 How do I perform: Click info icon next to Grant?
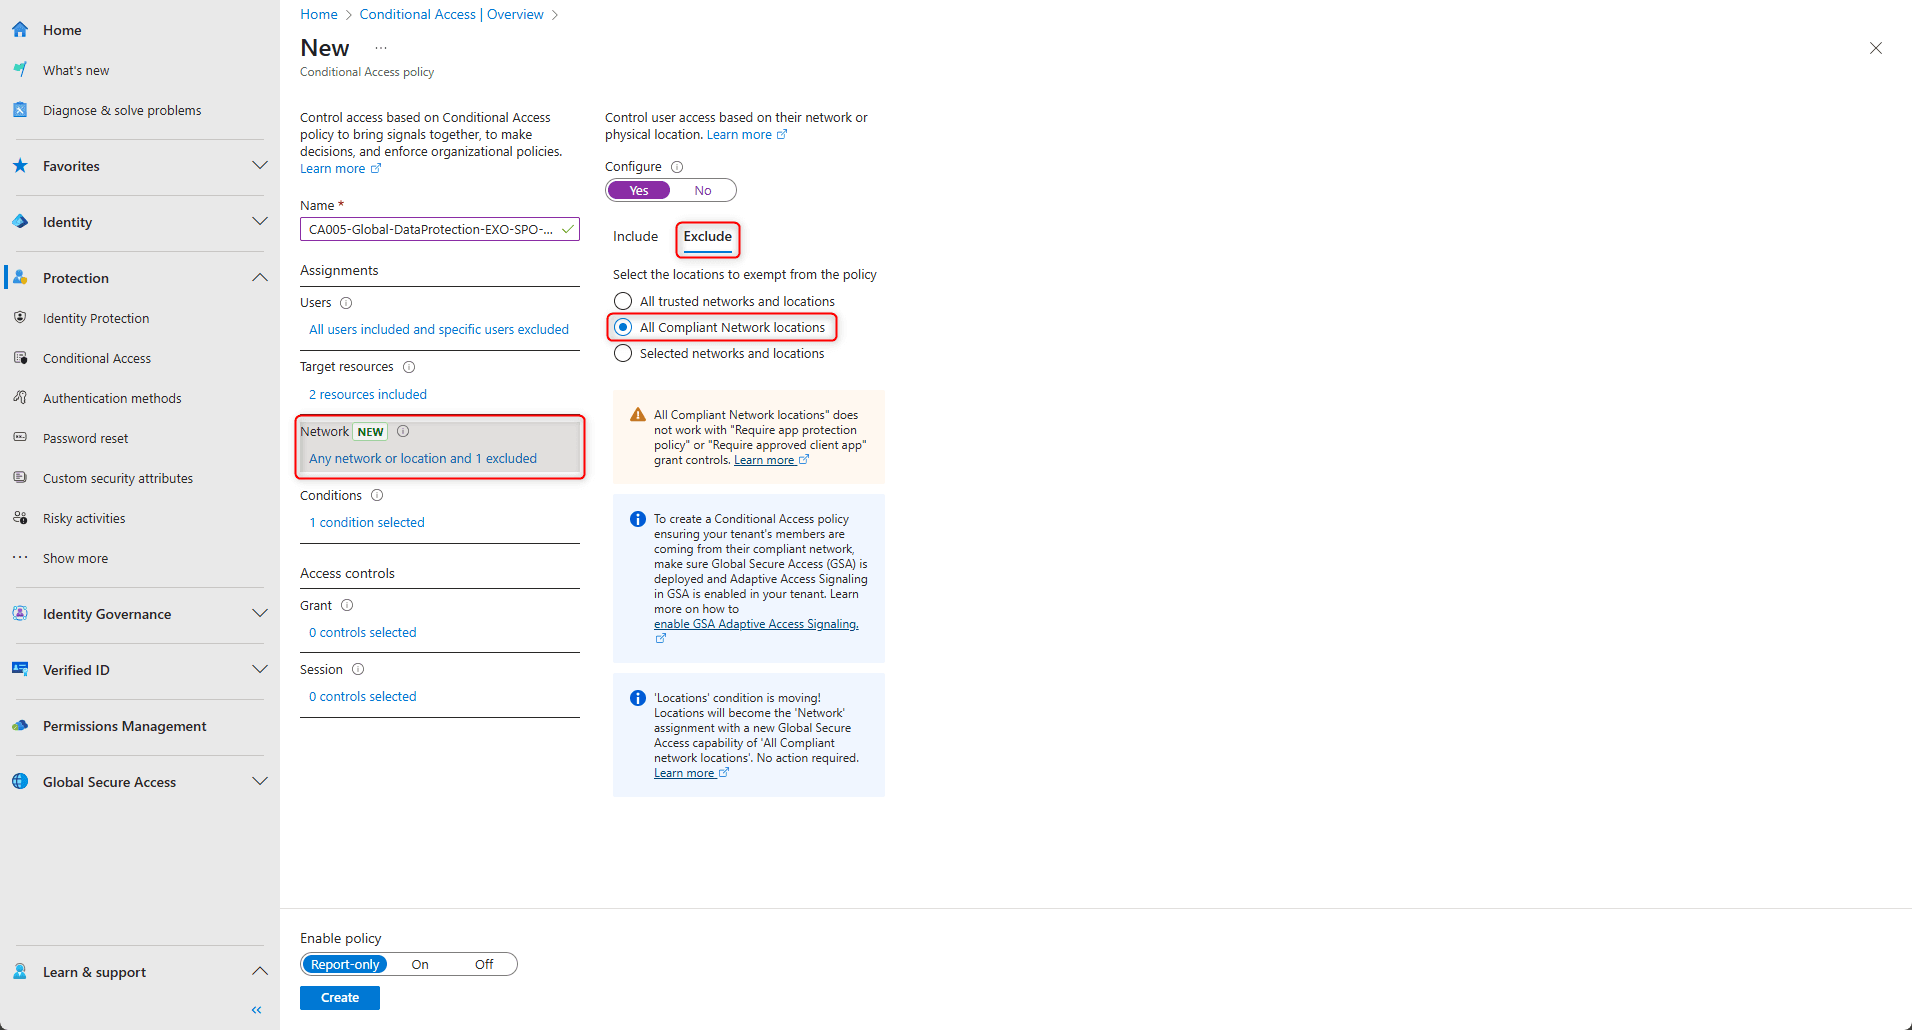tap(347, 605)
